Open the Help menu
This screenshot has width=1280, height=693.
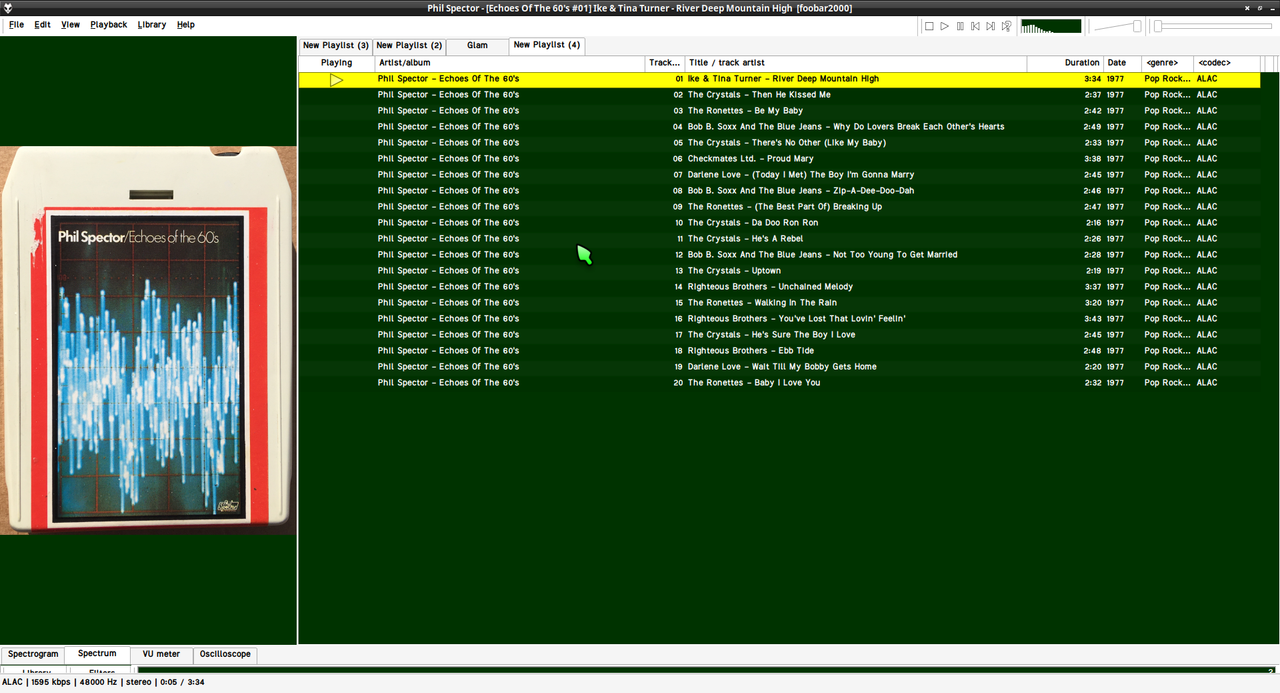186,24
